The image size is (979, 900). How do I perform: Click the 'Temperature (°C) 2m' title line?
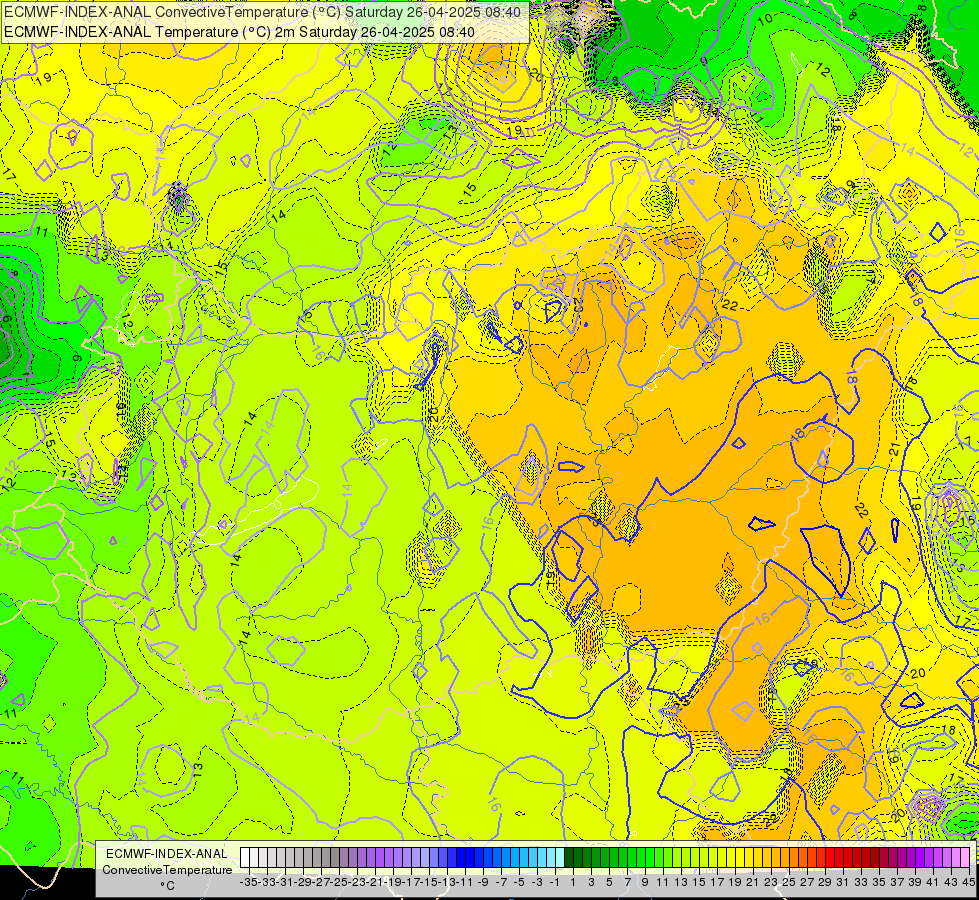(x=239, y=32)
